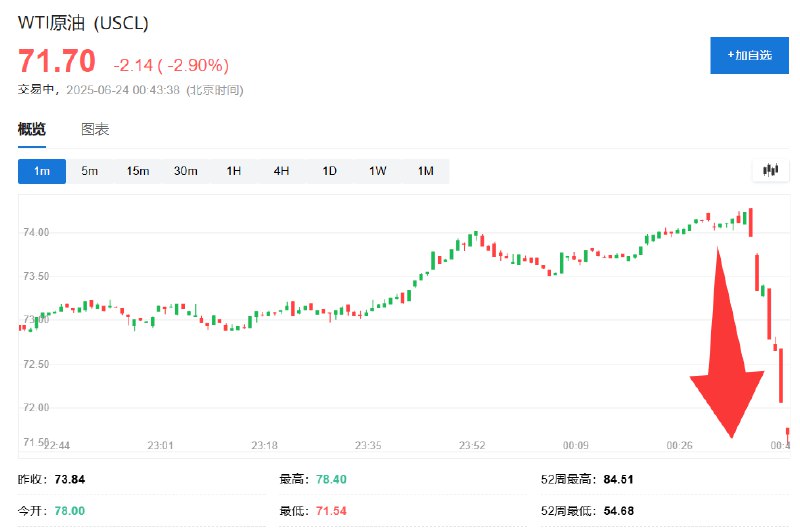Click the 72.50 price axis label
The image size is (800, 531).
click(x=36, y=364)
